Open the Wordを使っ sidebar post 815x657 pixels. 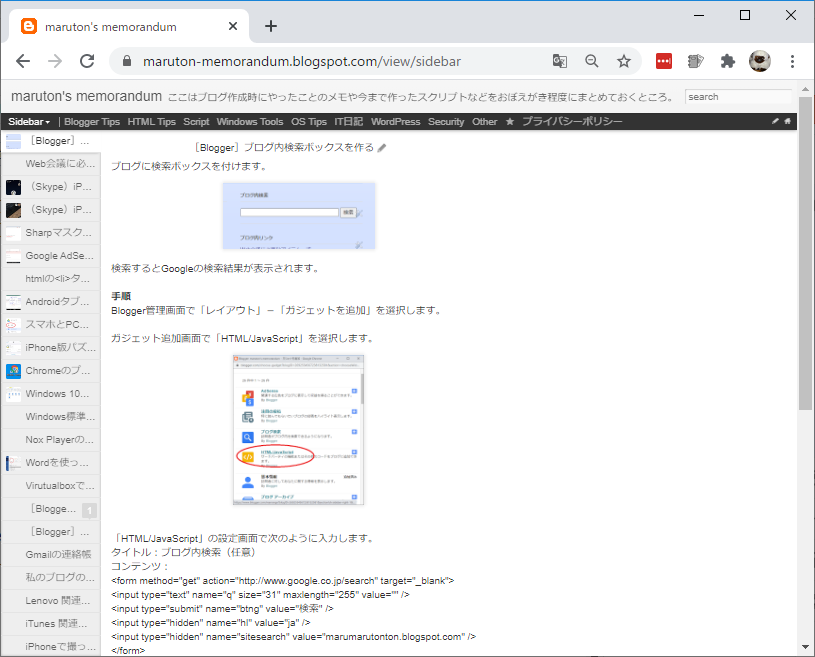[50, 463]
